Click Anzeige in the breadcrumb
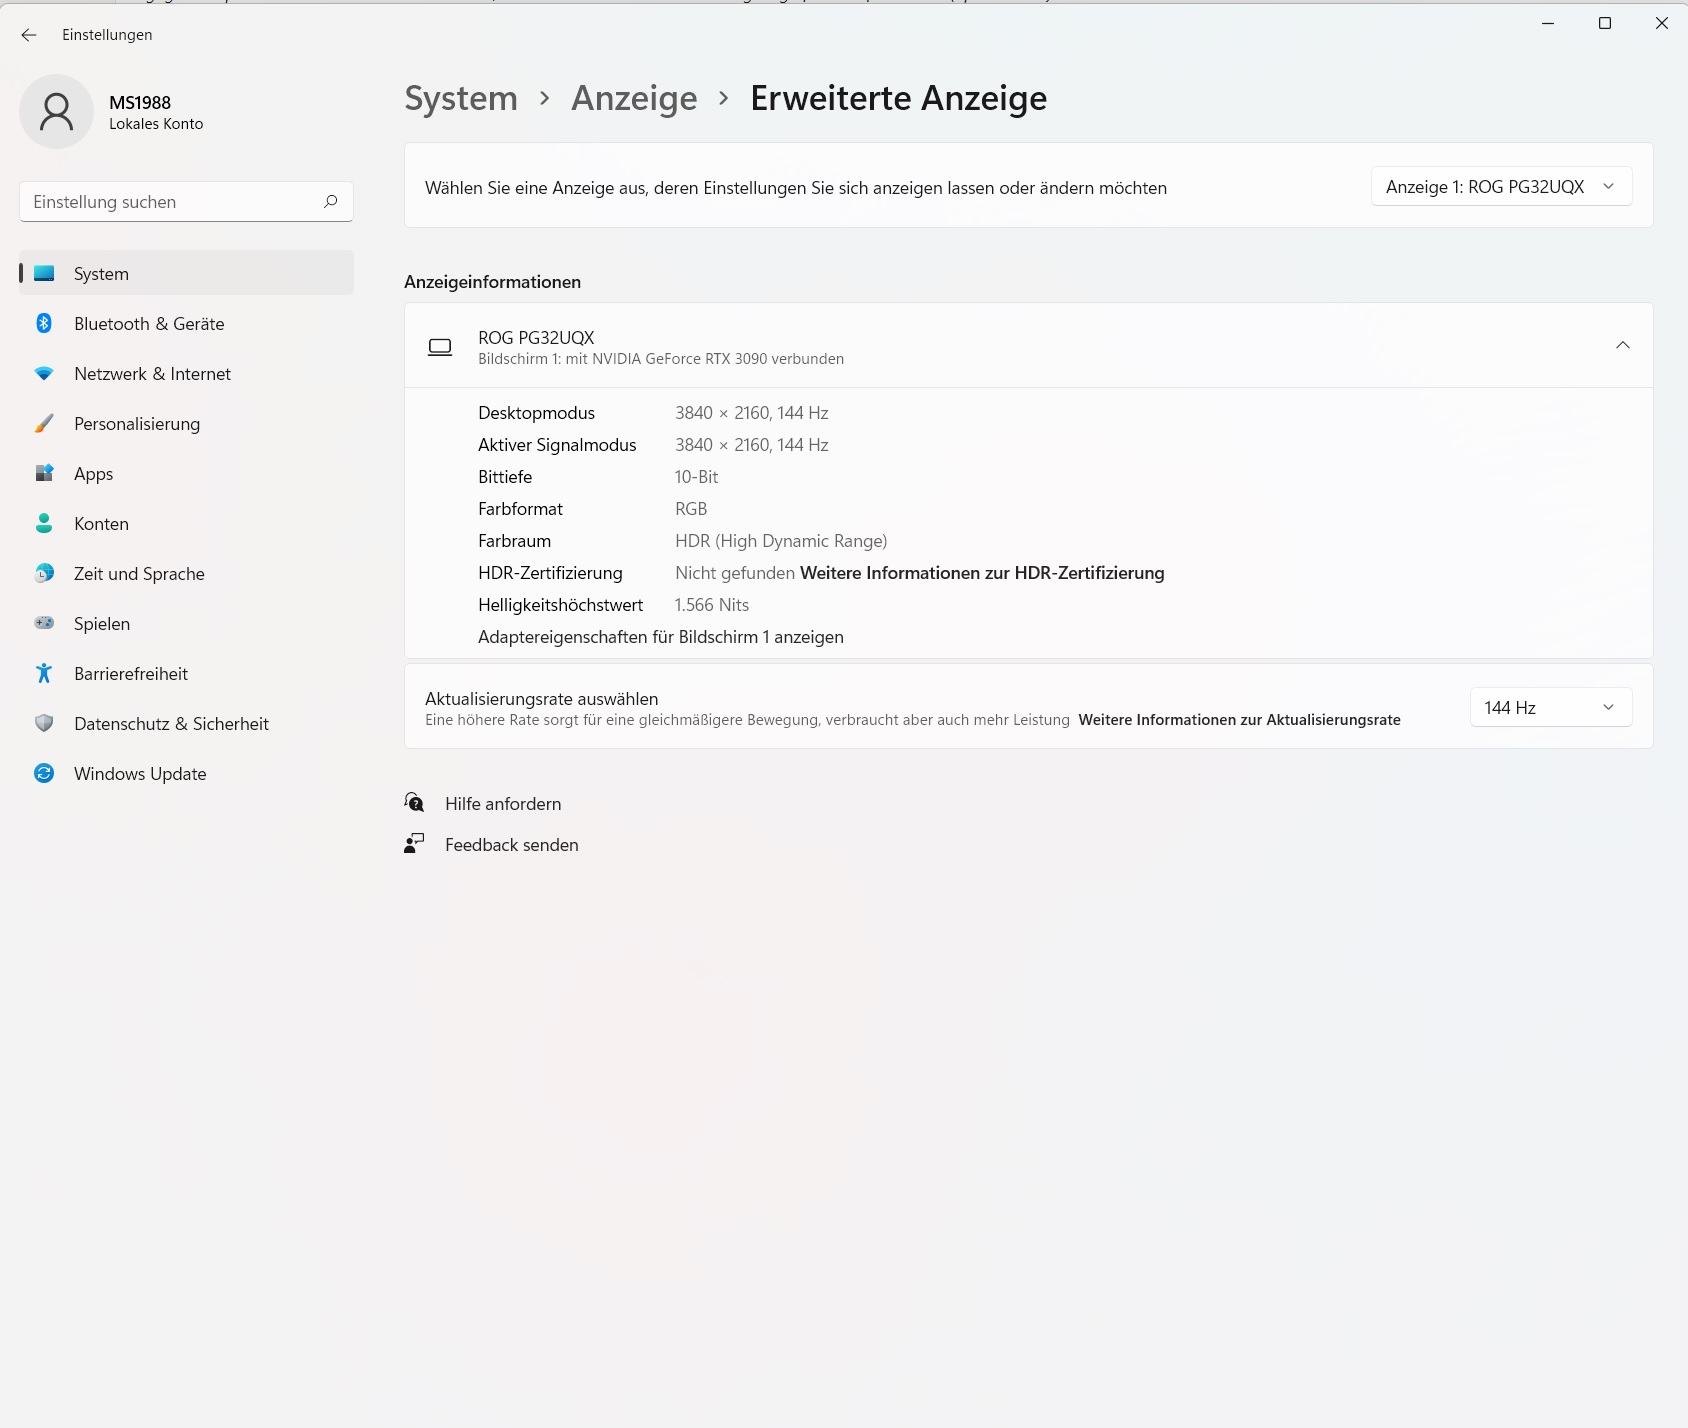1688x1428 pixels. [634, 98]
